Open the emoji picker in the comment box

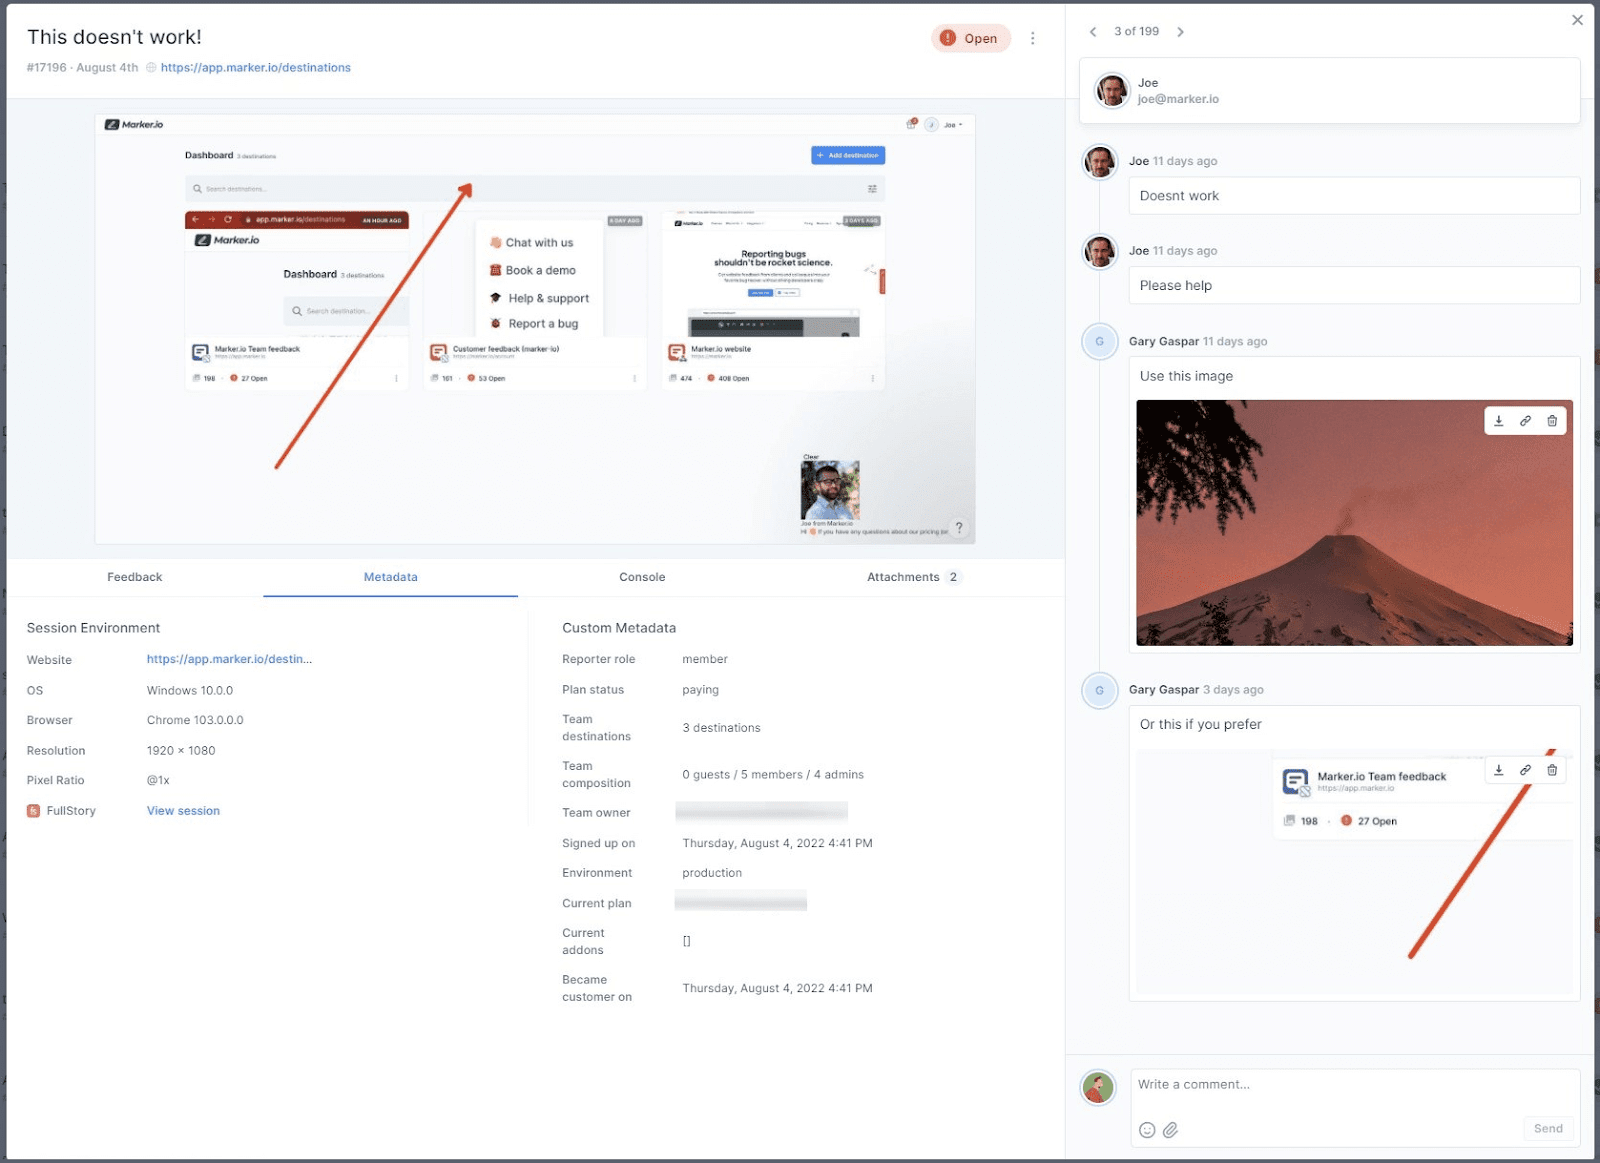click(x=1146, y=1129)
